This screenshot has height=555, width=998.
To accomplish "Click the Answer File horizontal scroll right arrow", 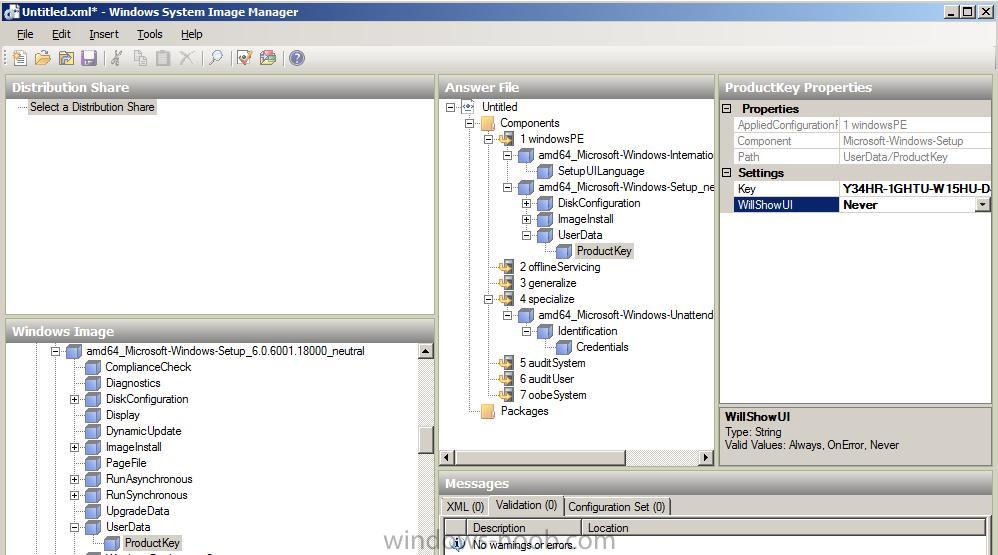I will 705,458.
